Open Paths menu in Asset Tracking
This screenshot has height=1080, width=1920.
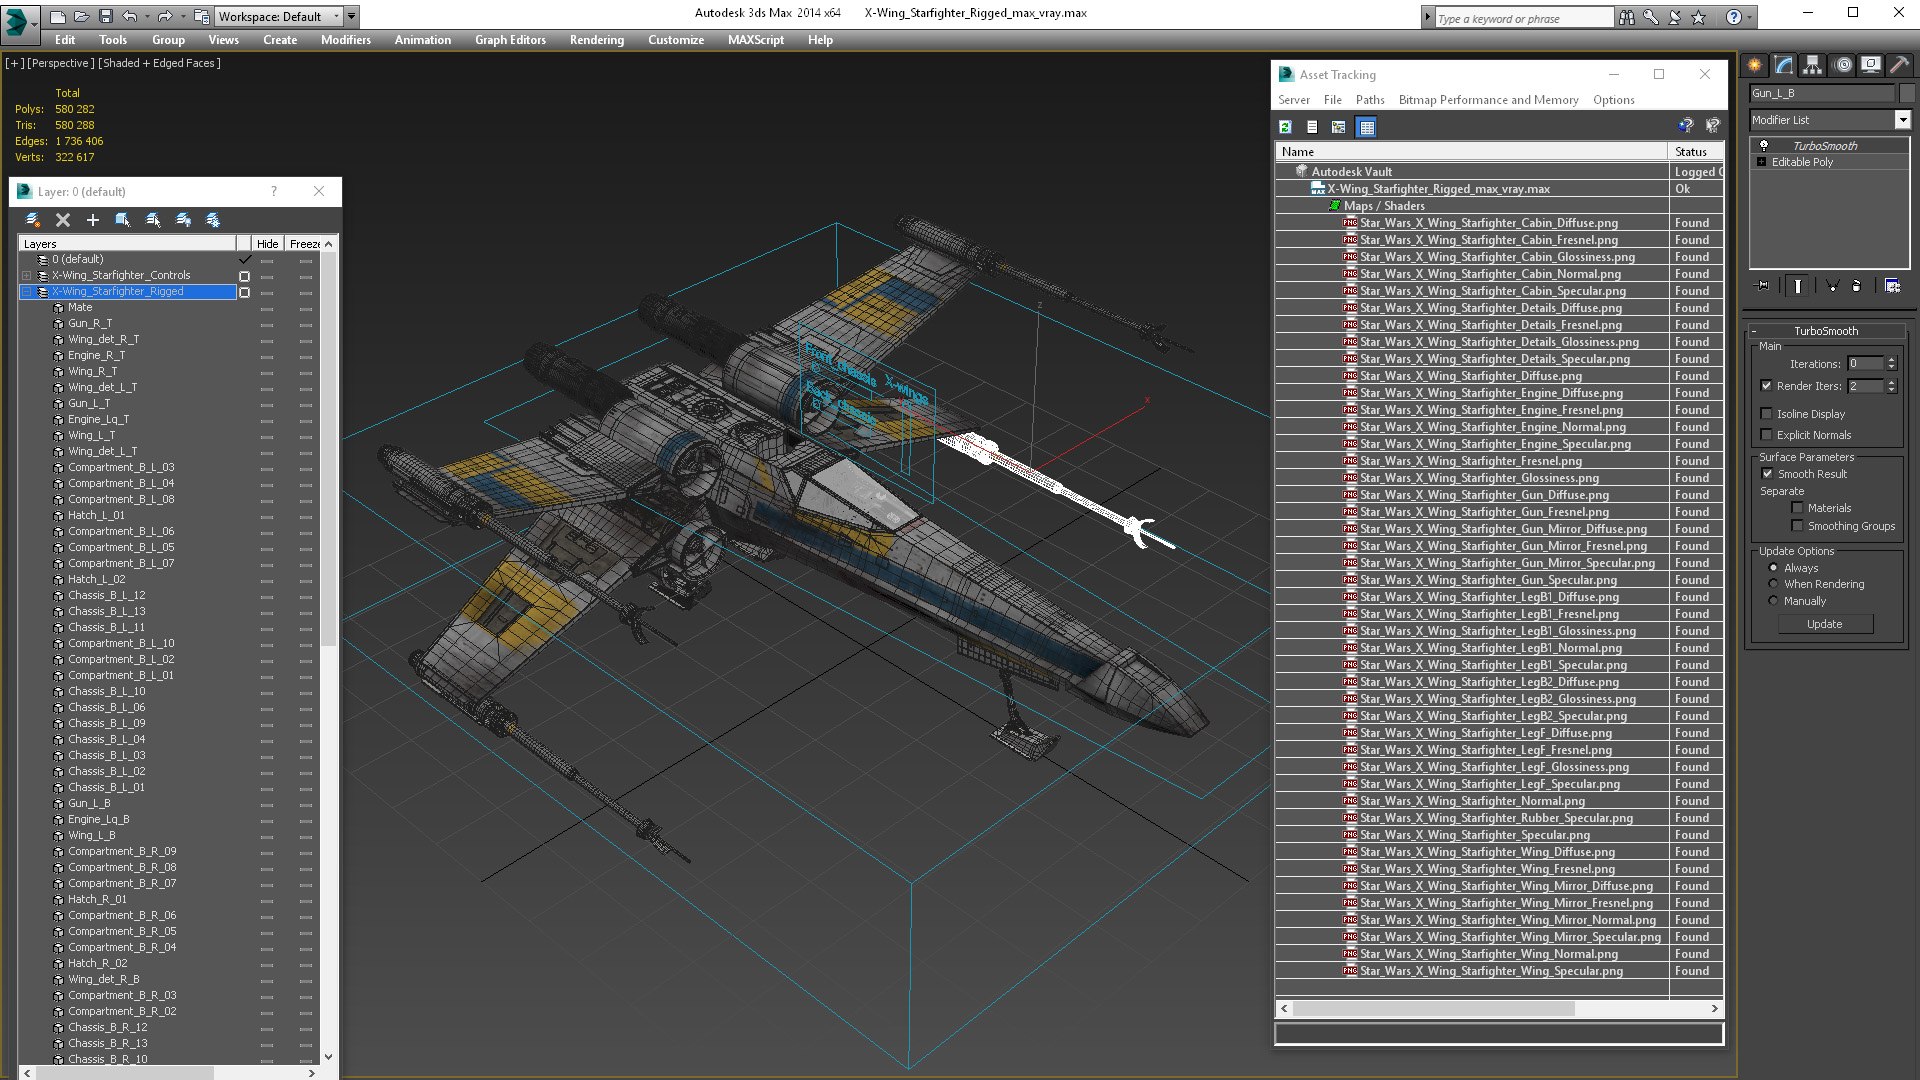coord(1370,100)
